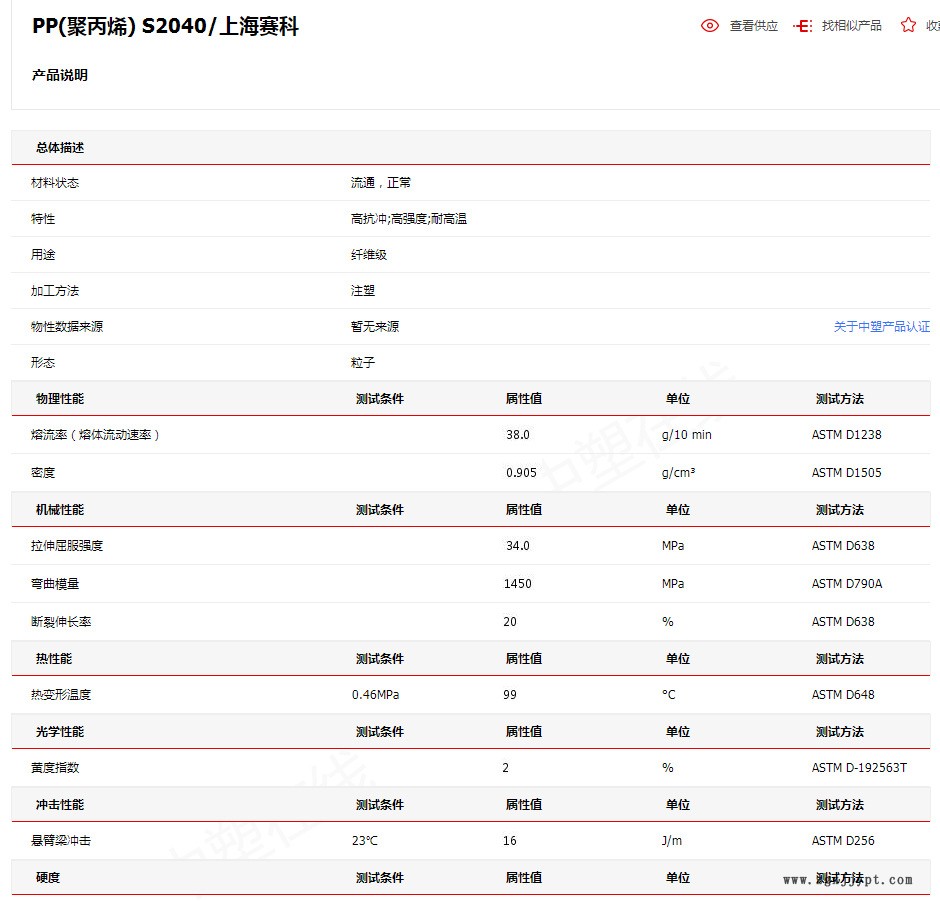Viewport: 940px width, 902px height.
Task: Click the 光学性能 section header
Action: point(60,732)
